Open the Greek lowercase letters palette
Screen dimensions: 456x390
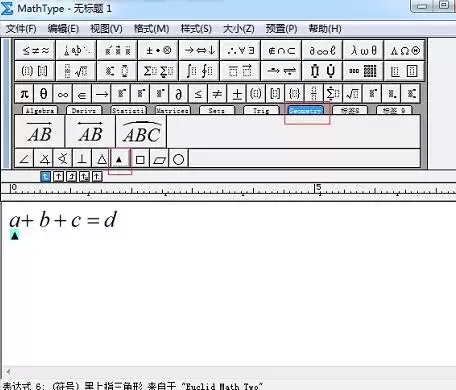point(364,50)
